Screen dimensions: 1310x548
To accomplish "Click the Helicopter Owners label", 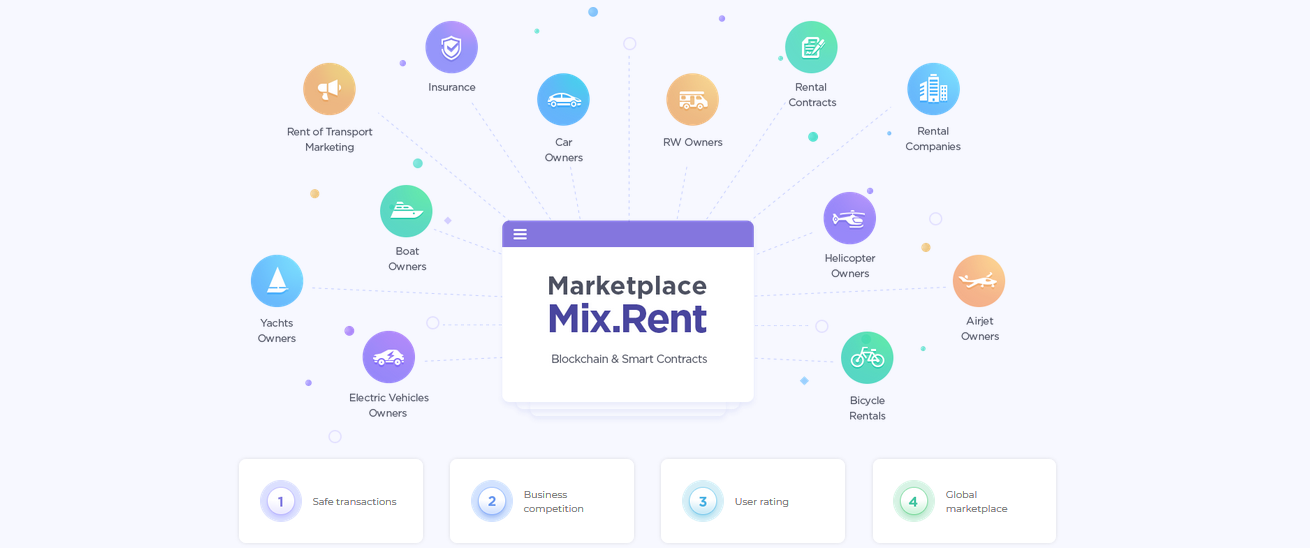I will coord(850,266).
